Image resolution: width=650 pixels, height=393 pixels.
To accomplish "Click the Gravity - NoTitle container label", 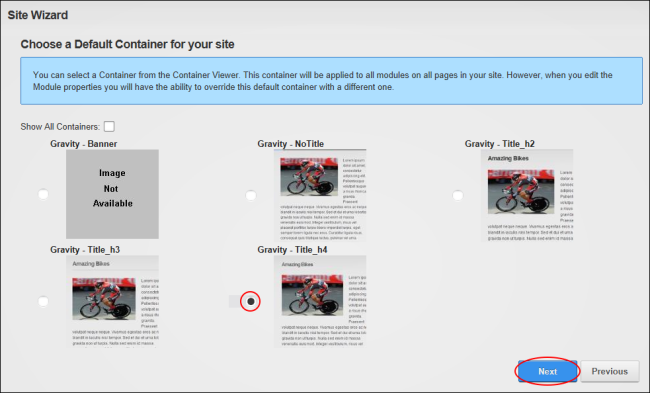I will pos(291,144).
